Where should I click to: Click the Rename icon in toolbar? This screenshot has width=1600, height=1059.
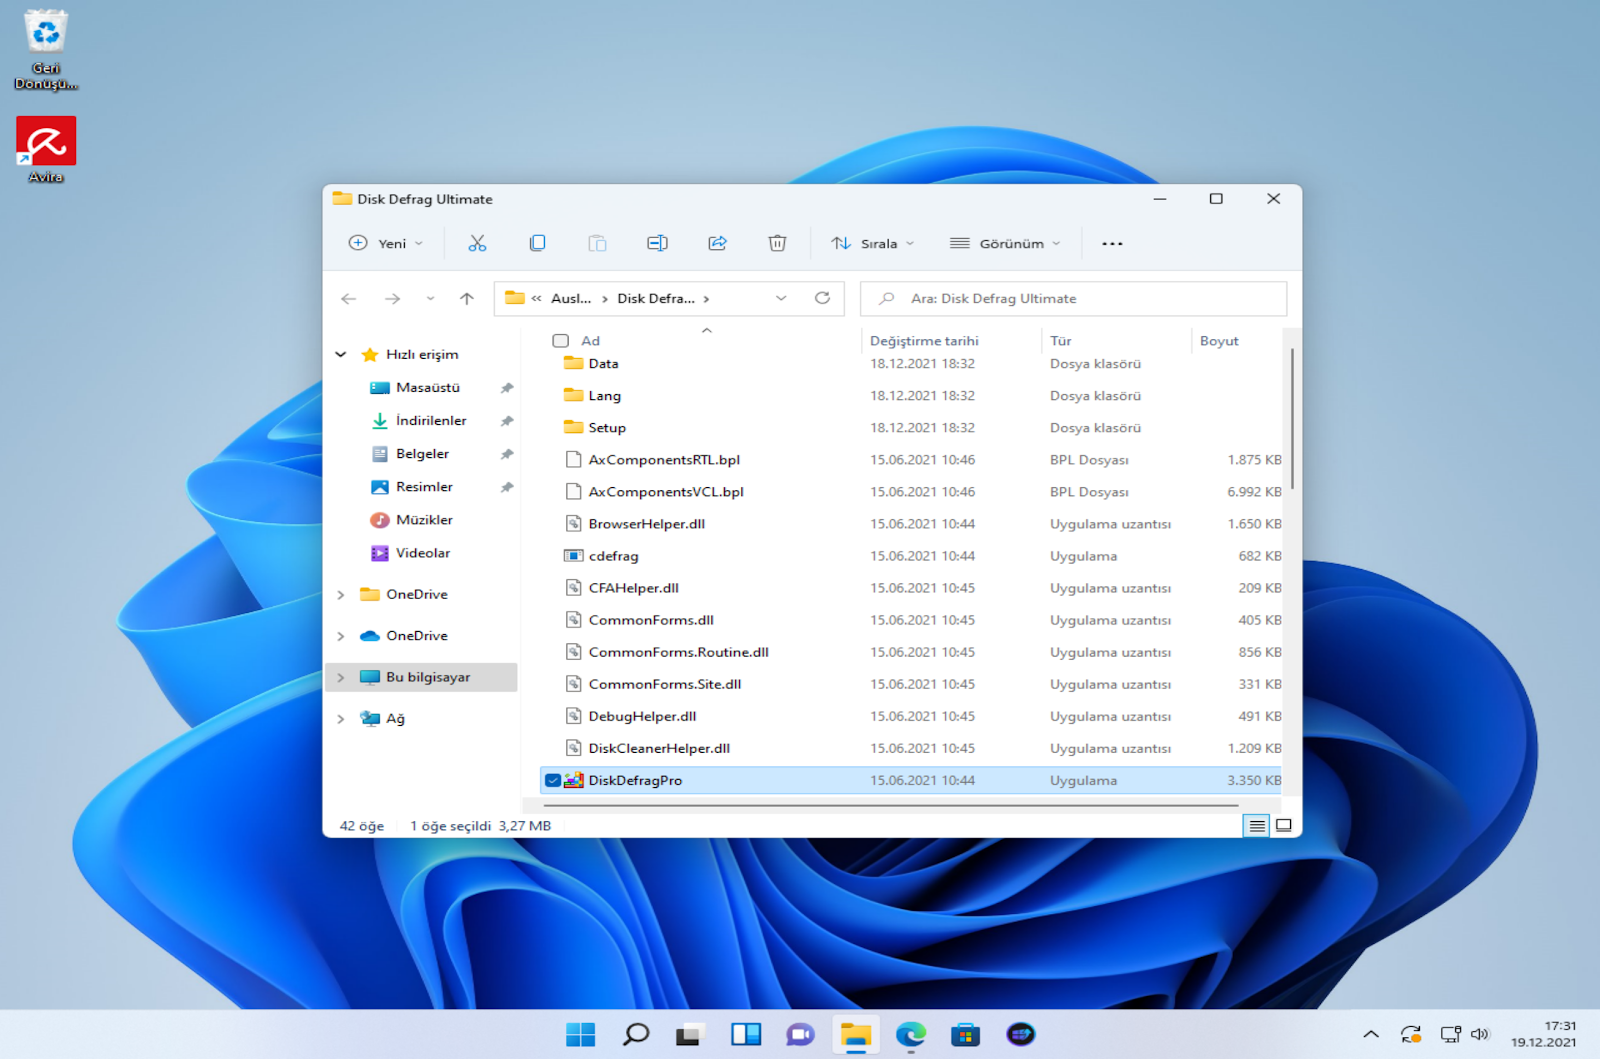tap(657, 243)
